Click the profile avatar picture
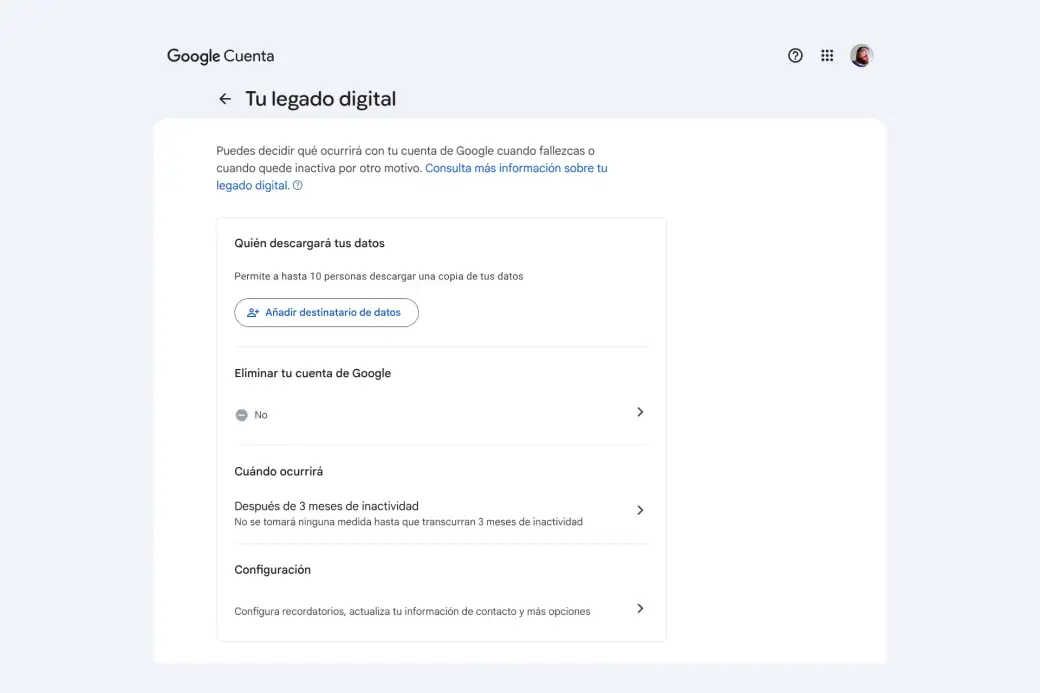This screenshot has height=693, width=1040. point(861,56)
